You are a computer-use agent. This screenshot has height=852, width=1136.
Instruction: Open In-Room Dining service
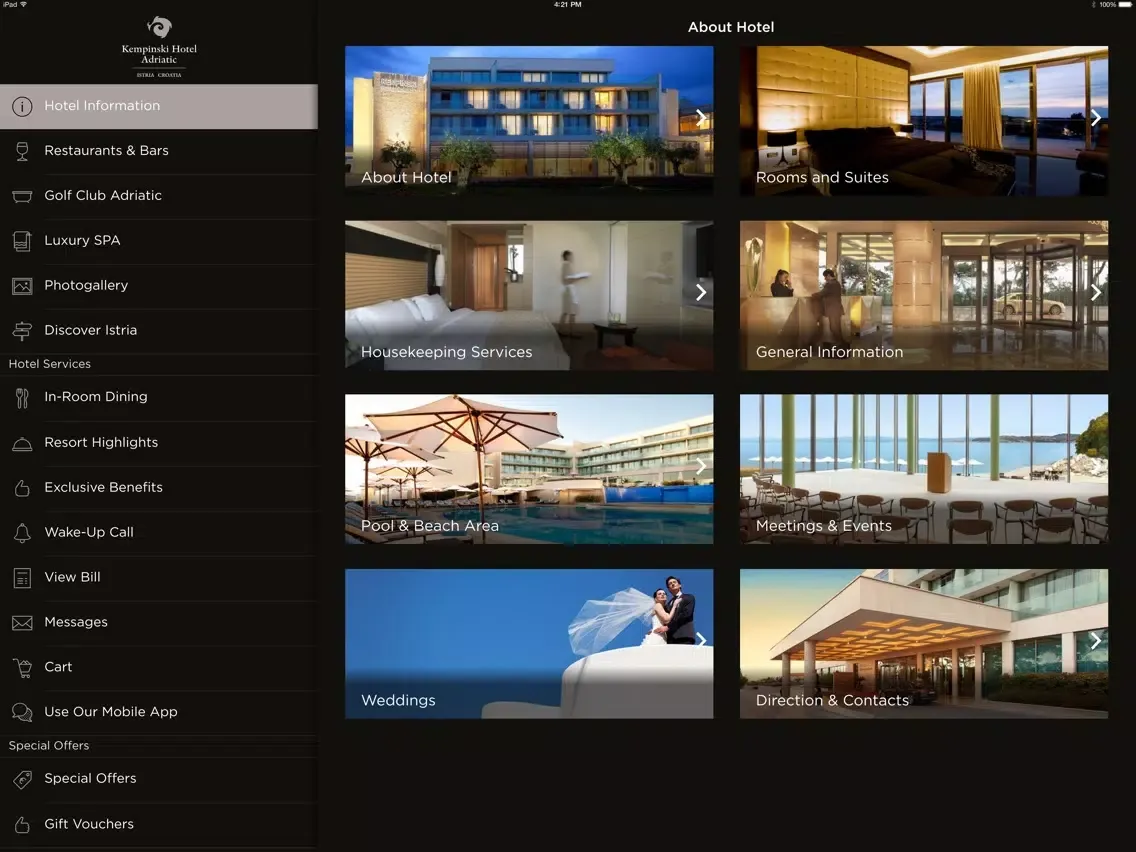(159, 398)
